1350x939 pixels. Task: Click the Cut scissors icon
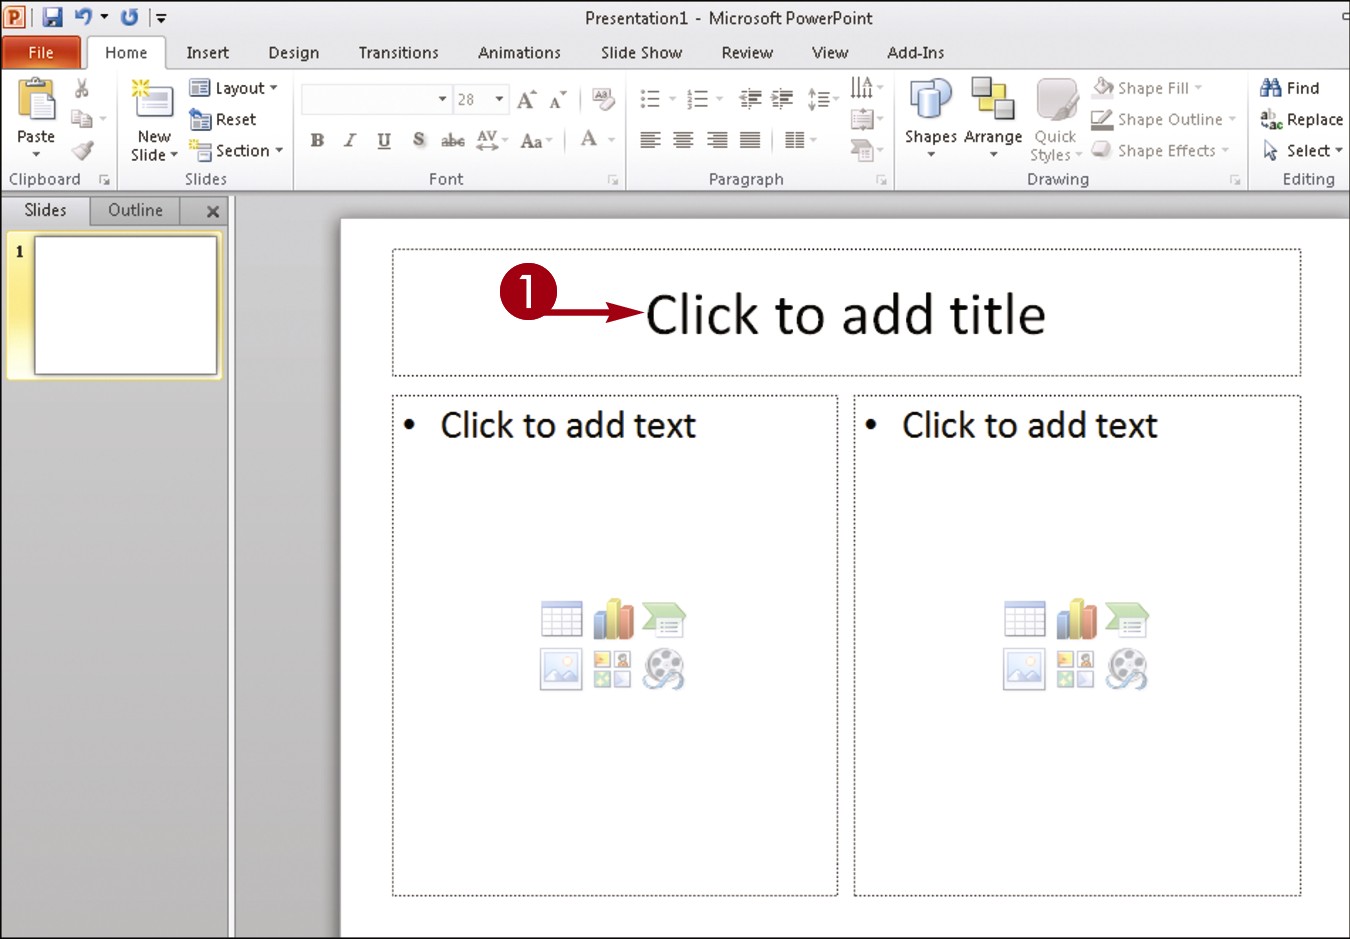pyautogui.click(x=82, y=89)
